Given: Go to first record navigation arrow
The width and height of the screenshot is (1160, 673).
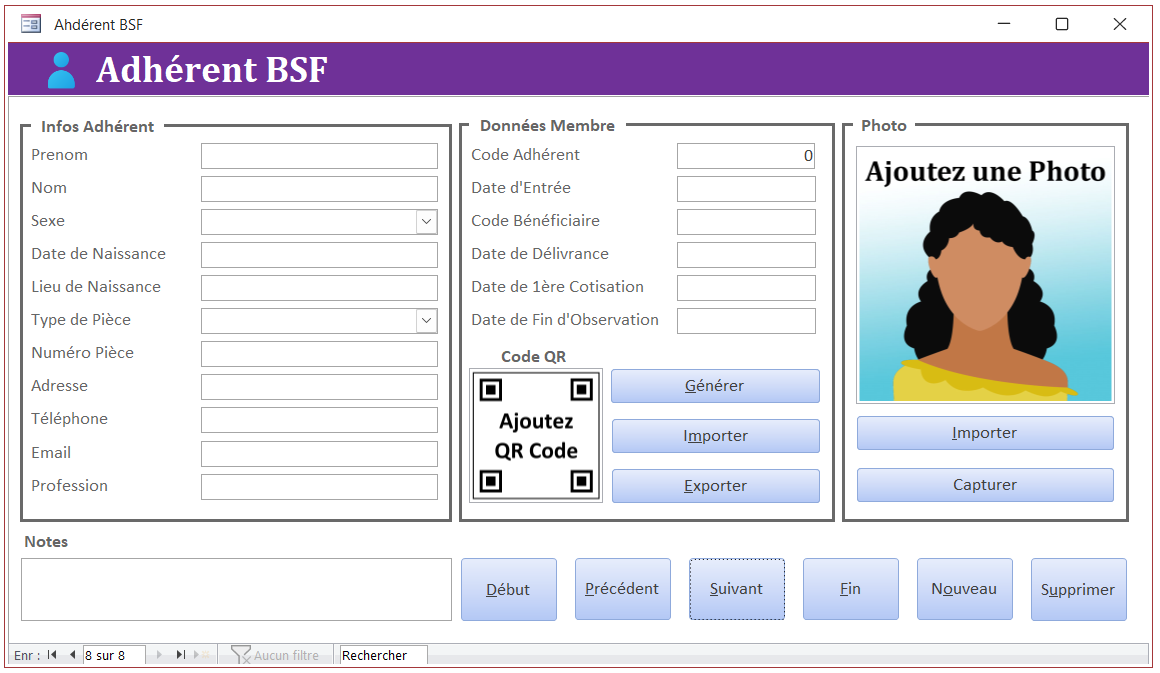Looking at the screenshot, I should (x=52, y=655).
